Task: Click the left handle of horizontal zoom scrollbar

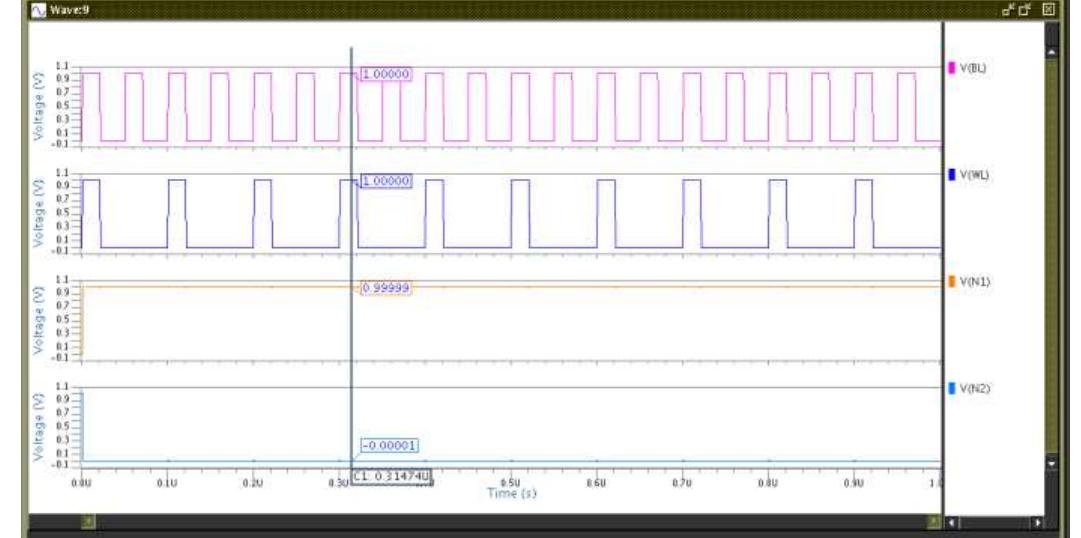Action: [89, 522]
